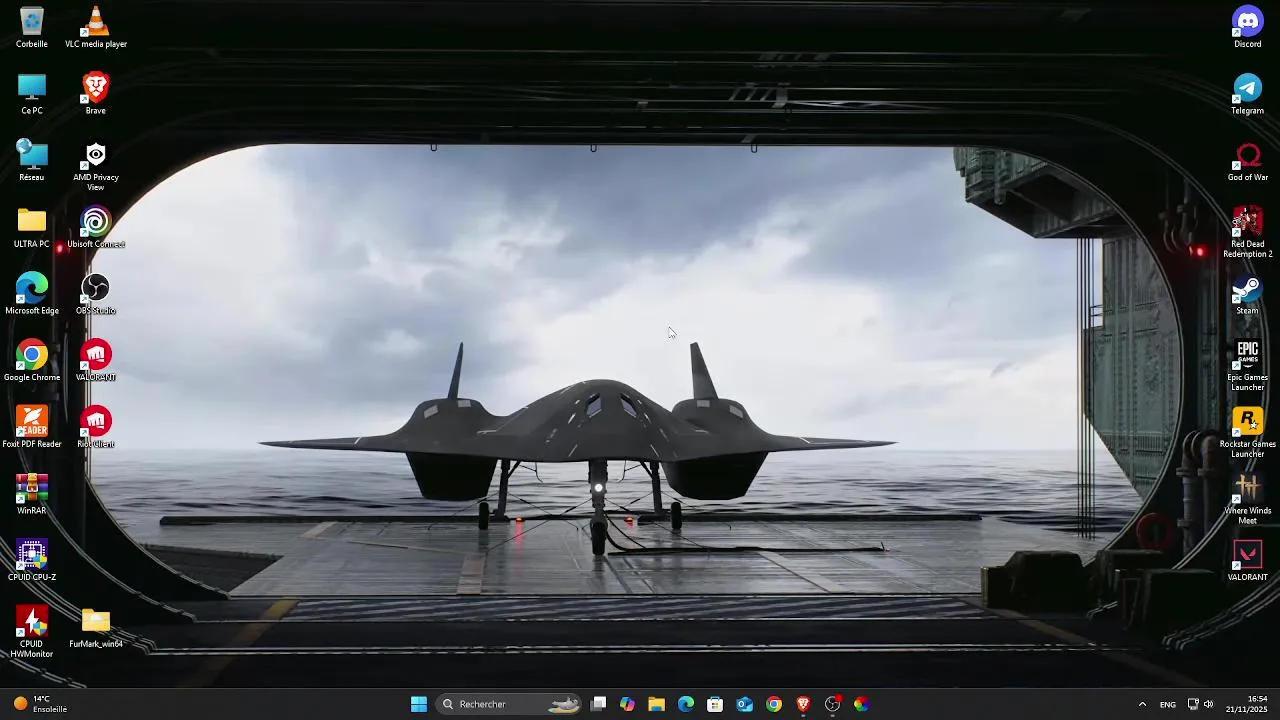The height and width of the screenshot is (720, 1280).
Task: Launch CPUID CPU-Z shortcut
Action: (x=32, y=561)
